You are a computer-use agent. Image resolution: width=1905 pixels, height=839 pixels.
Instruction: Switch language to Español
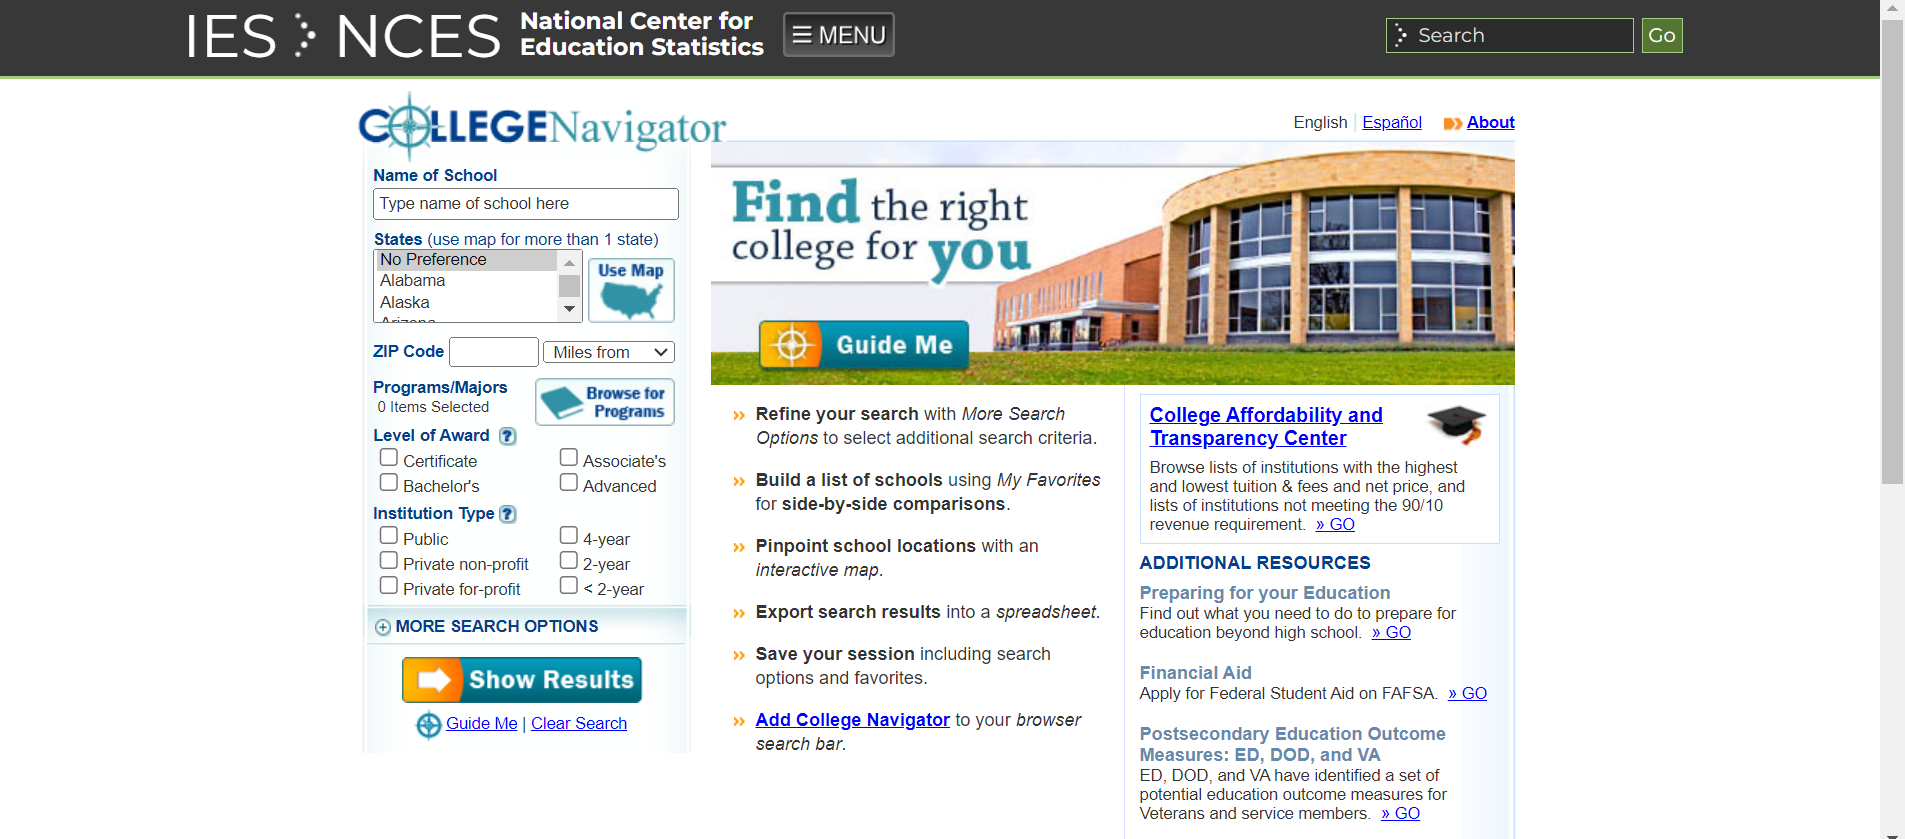1391,122
